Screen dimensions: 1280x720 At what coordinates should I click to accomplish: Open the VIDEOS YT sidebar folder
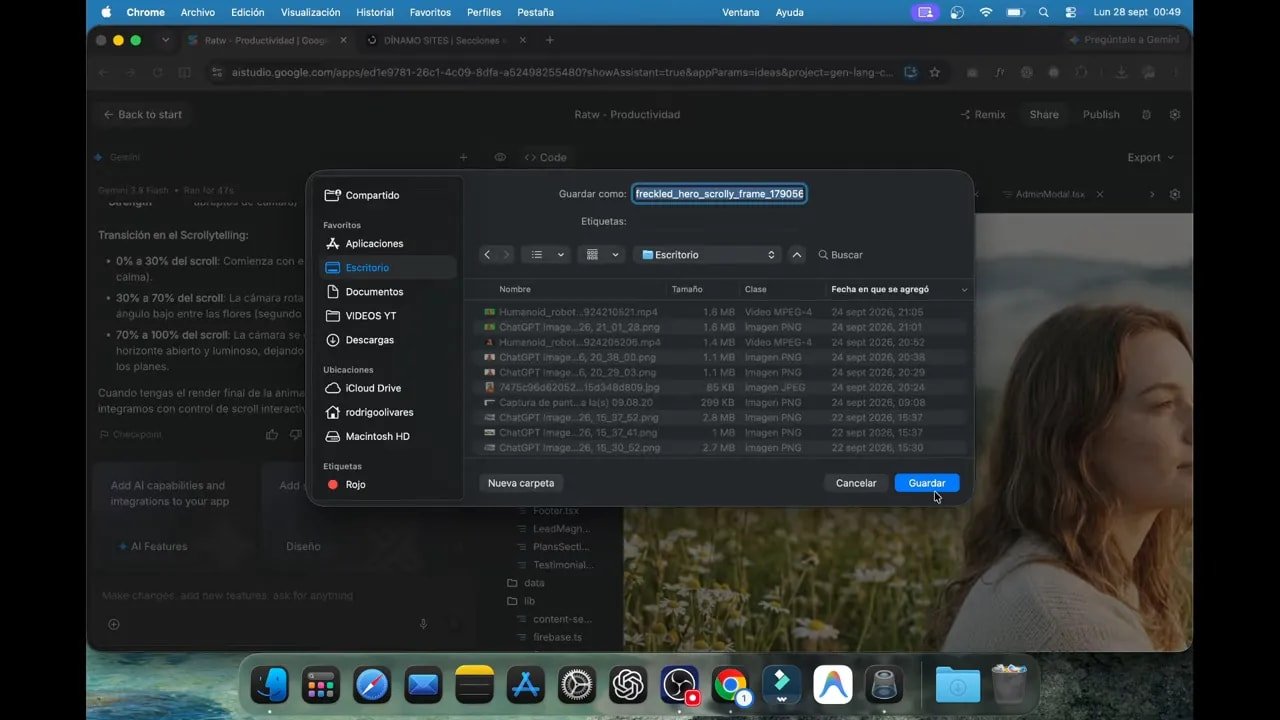(x=371, y=316)
